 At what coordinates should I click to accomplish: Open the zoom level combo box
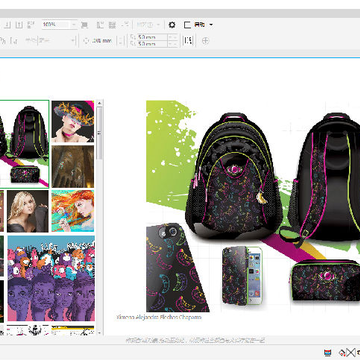59,25
